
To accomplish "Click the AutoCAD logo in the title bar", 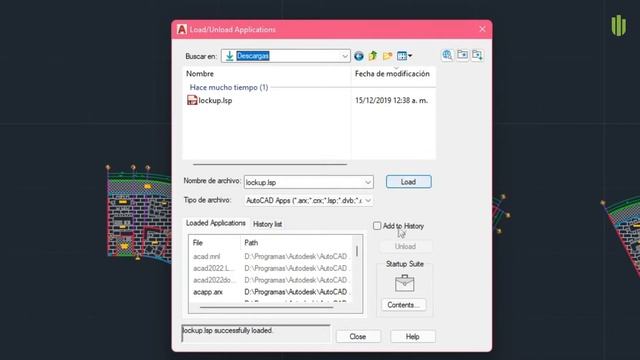I will [182, 29].
